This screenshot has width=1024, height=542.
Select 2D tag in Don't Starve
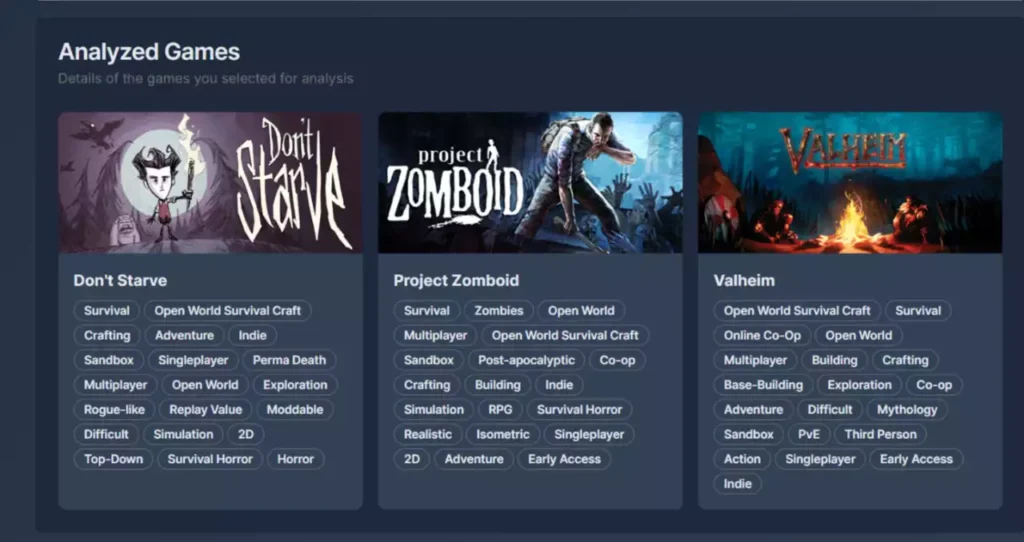tap(246, 434)
